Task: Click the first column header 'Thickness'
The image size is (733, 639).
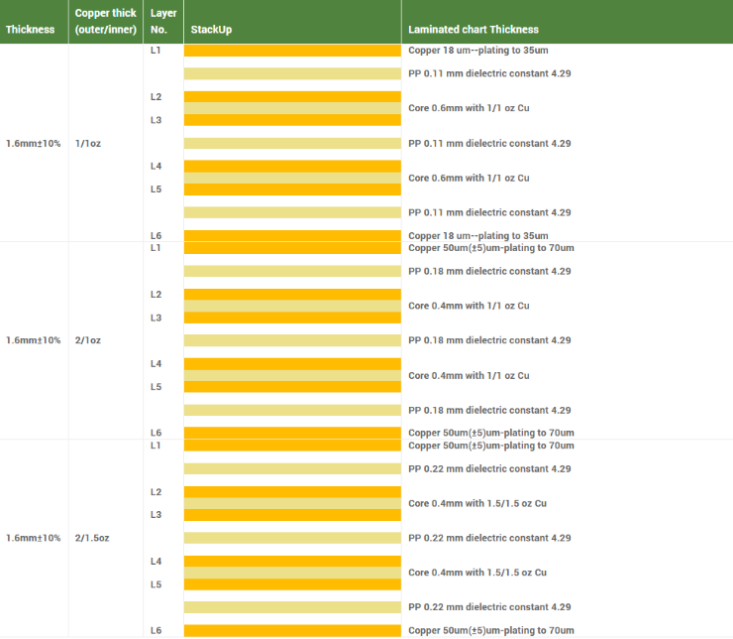Action: tap(30, 29)
